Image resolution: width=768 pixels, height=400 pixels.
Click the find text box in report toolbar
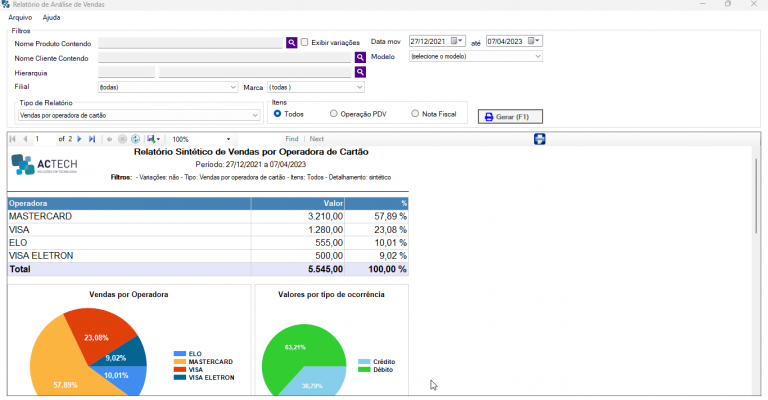pyautogui.click(x=257, y=139)
